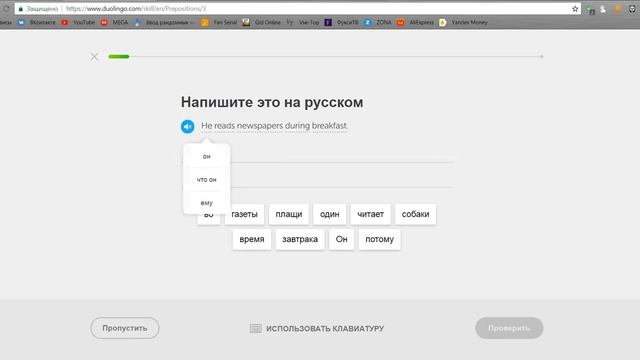640x360 pixels.
Task: Select the word tile читает
Action: [371, 214]
